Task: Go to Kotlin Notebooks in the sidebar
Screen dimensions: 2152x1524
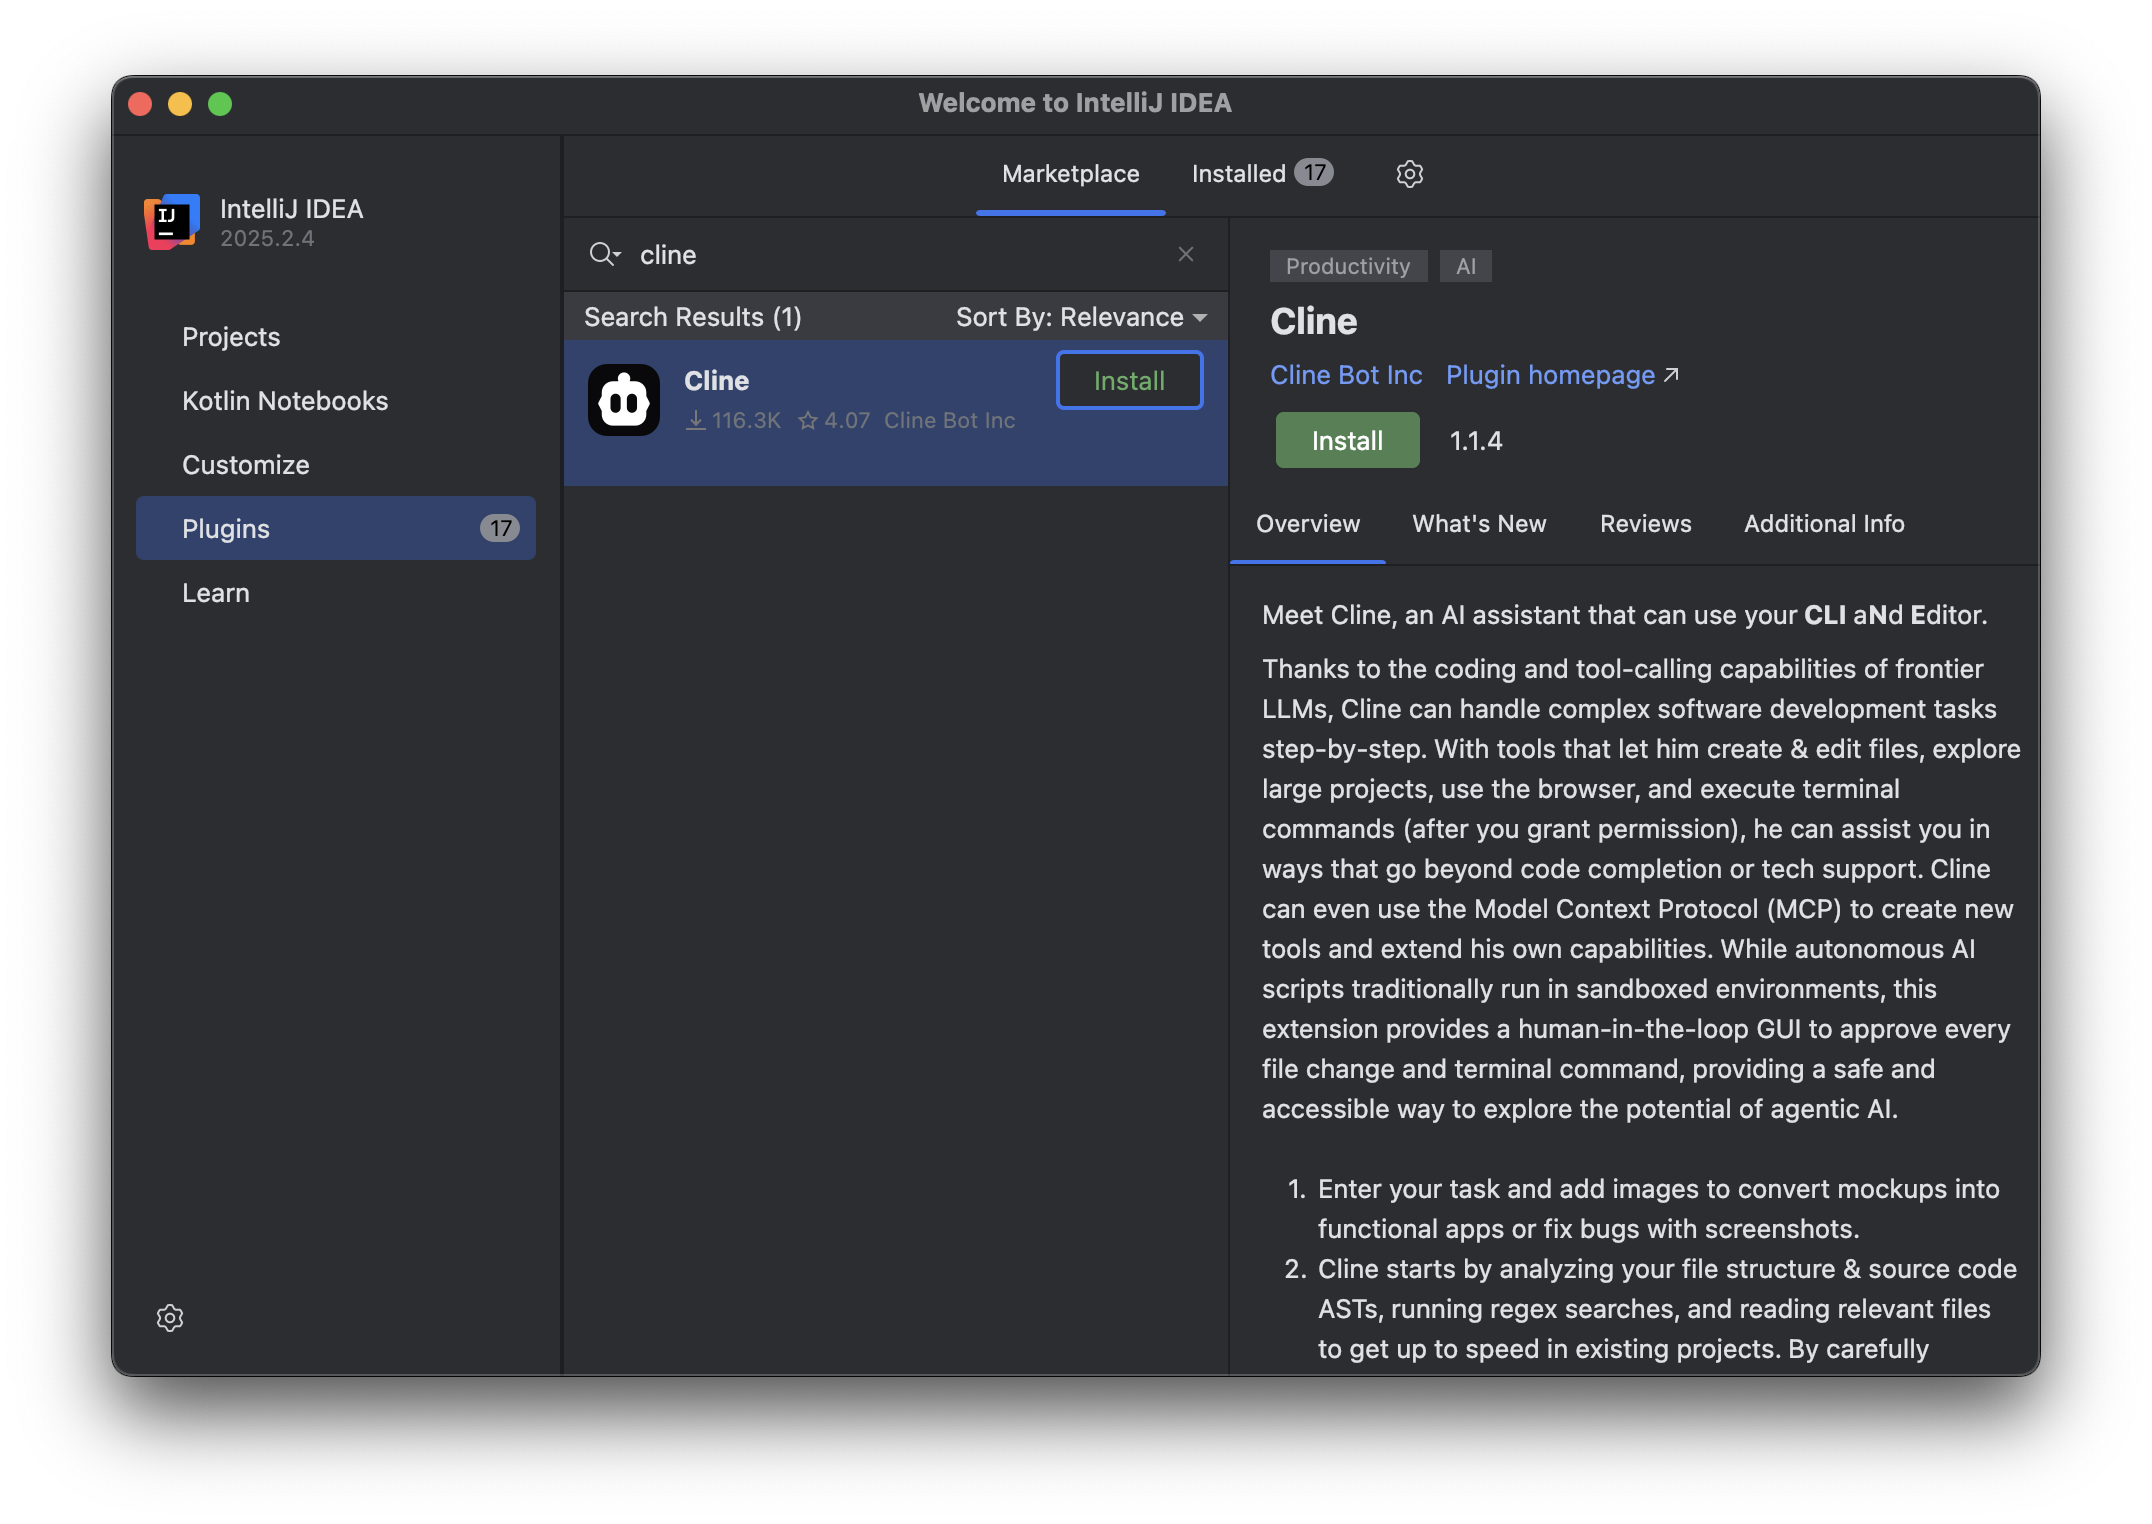Action: pos(285,401)
